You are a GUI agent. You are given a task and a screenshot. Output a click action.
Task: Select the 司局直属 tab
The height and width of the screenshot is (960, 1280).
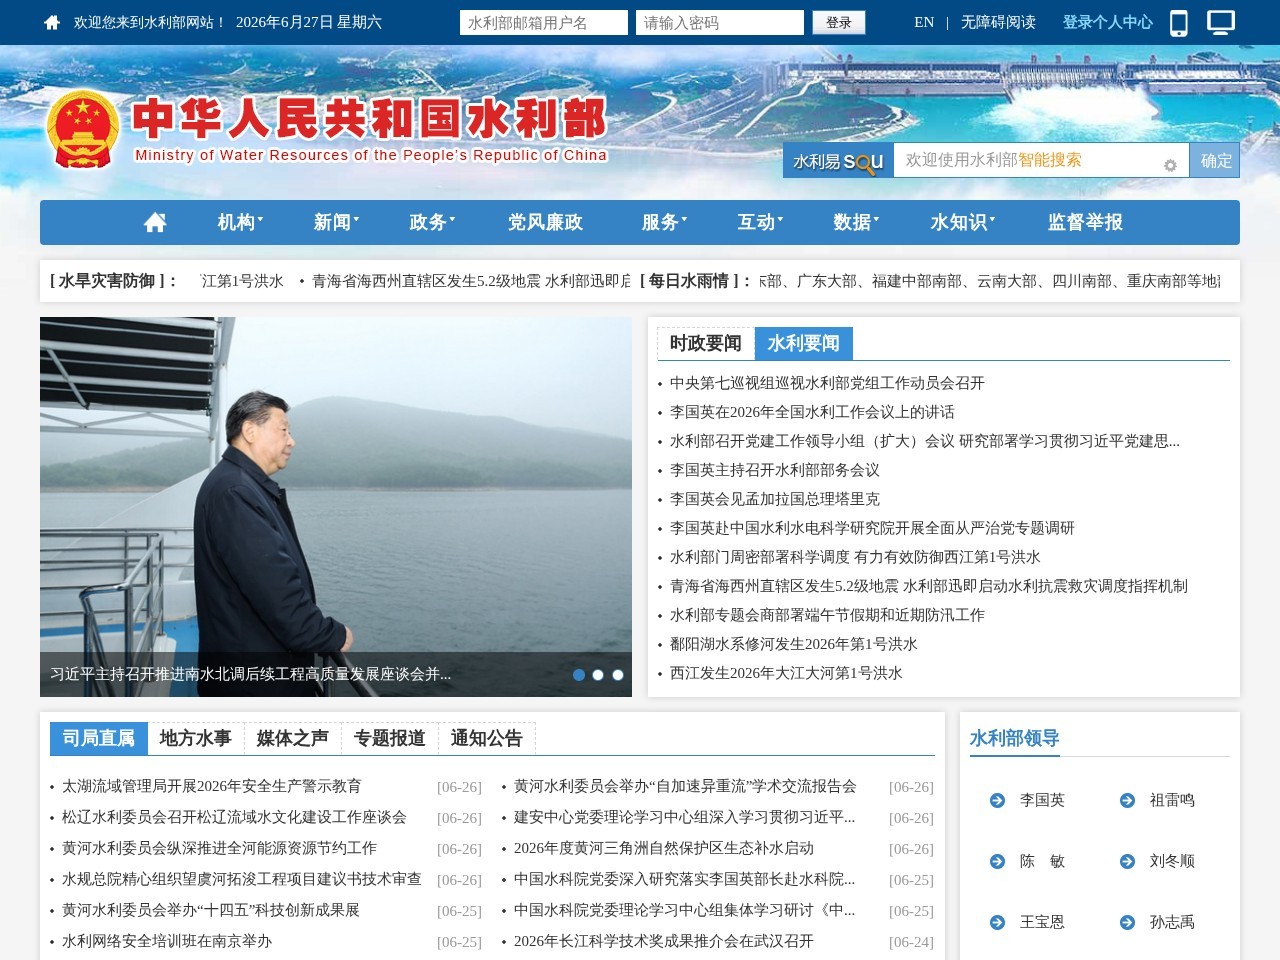coord(98,738)
